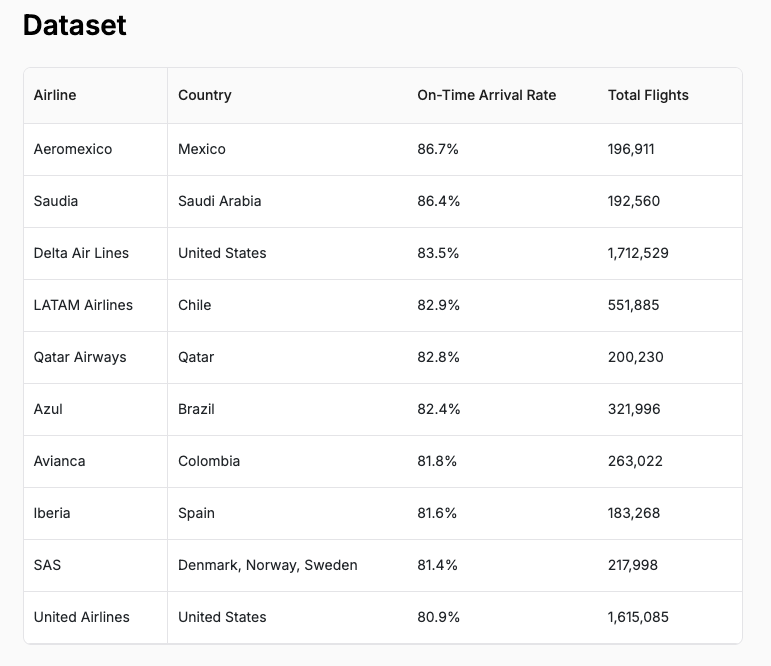Select the Saudi Arabia country cell

point(219,201)
